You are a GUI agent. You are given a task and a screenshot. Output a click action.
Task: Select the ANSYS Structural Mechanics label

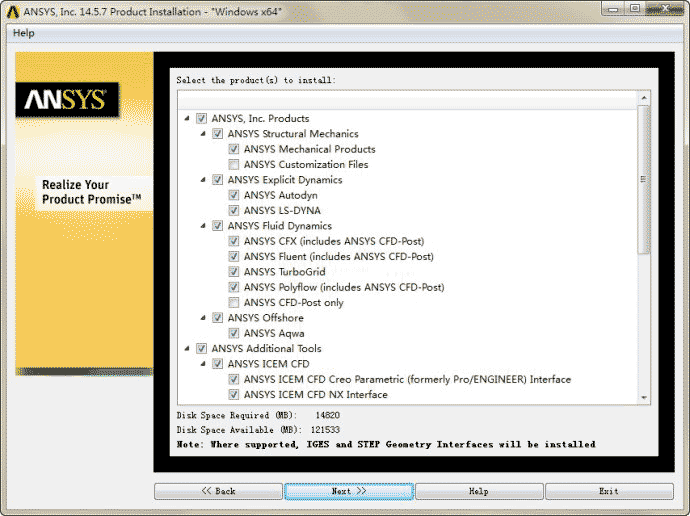(293, 134)
